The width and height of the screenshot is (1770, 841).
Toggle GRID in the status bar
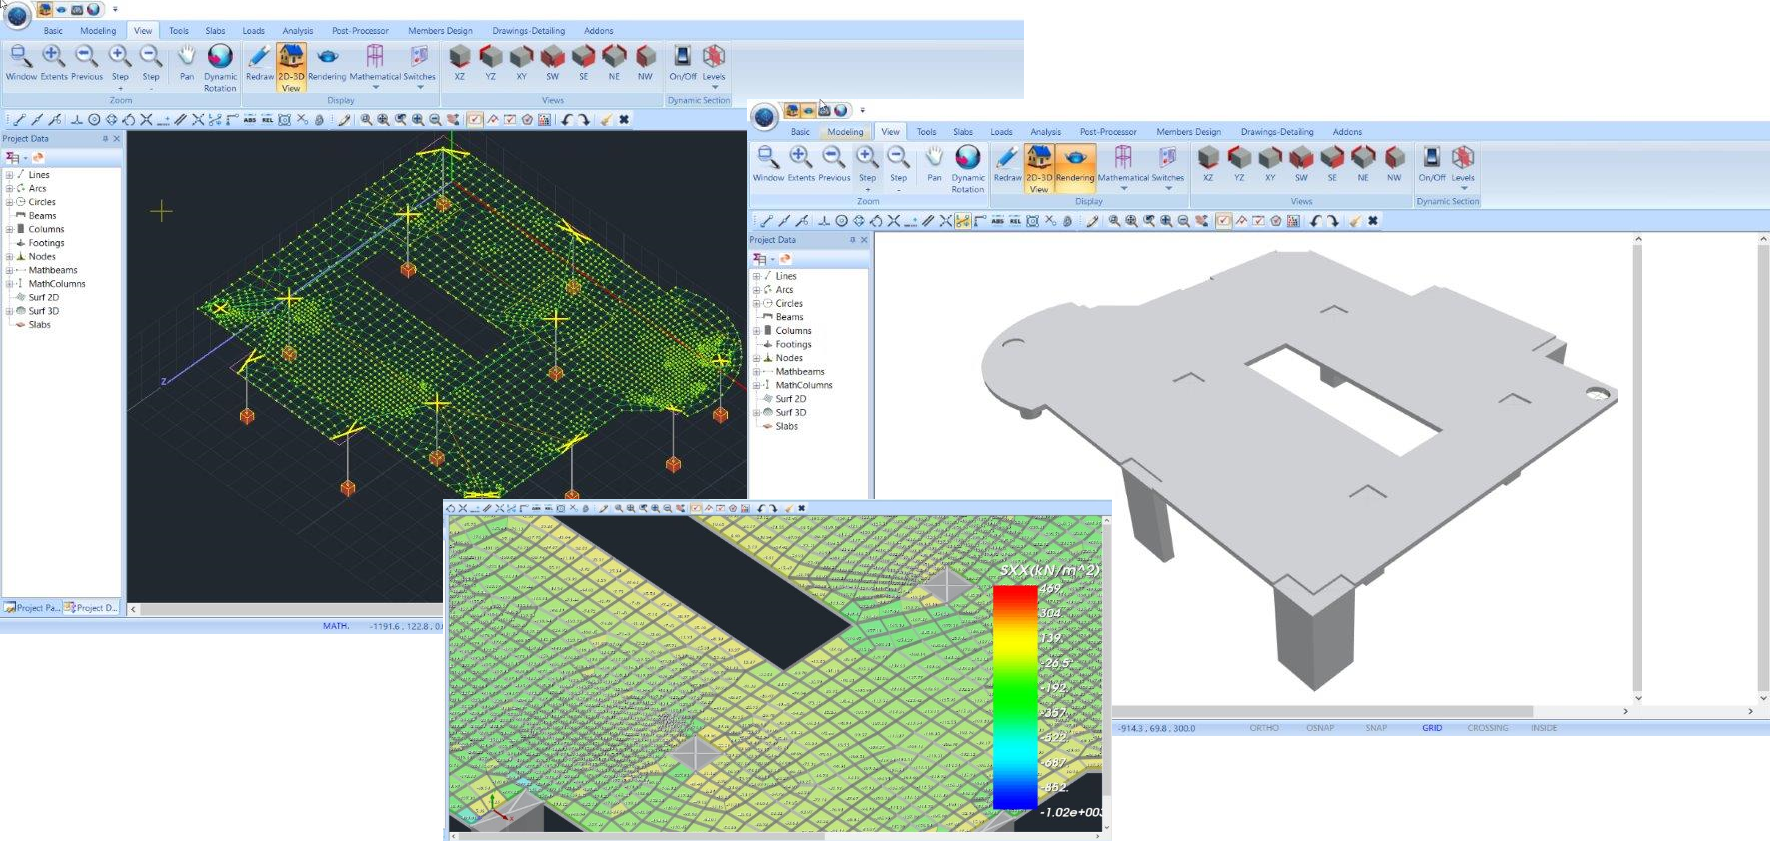tap(1432, 728)
